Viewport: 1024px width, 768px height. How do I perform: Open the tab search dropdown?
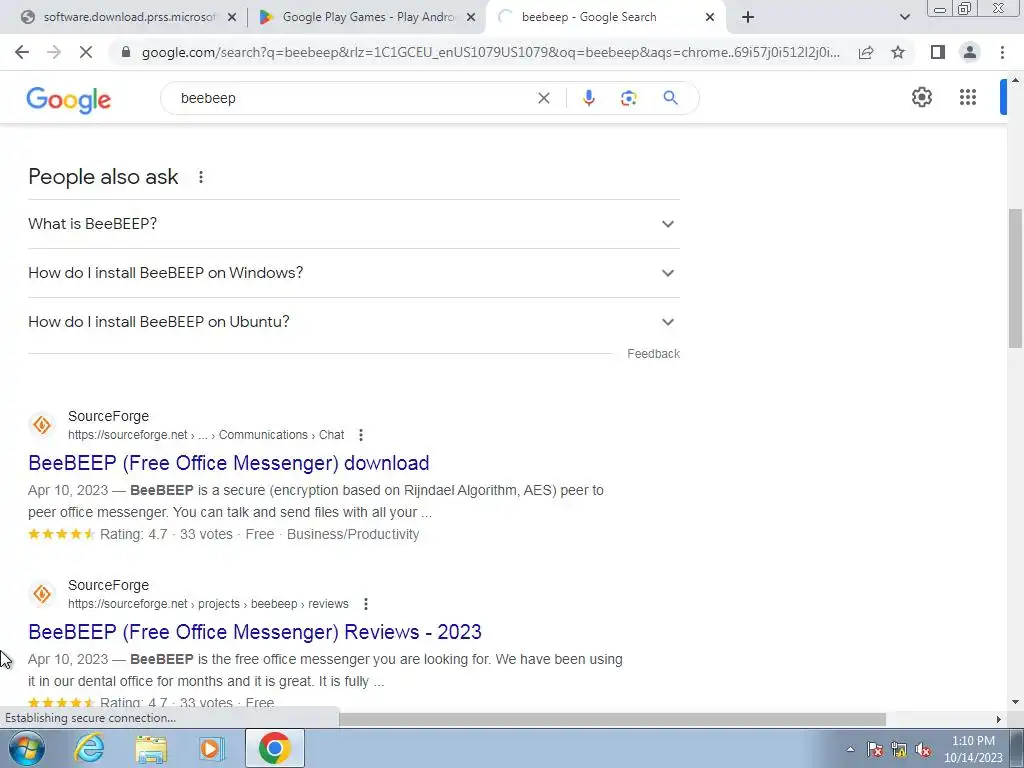coord(904,18)
